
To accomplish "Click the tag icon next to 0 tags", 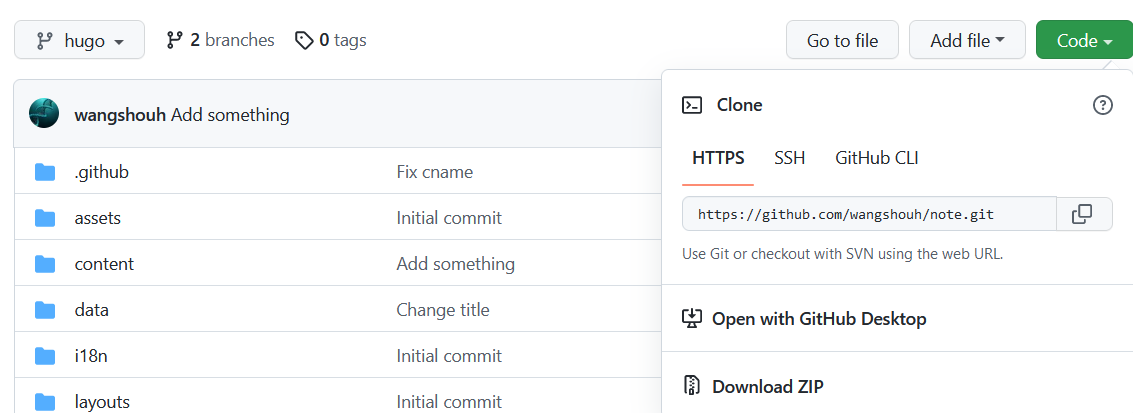I will (304, 40).
